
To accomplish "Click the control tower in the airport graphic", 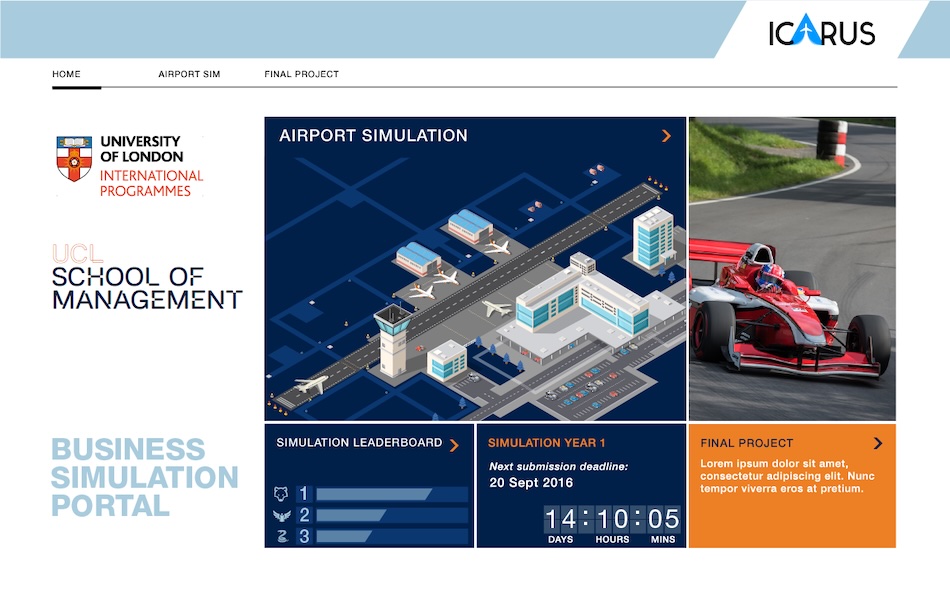I will coord(393,340).
